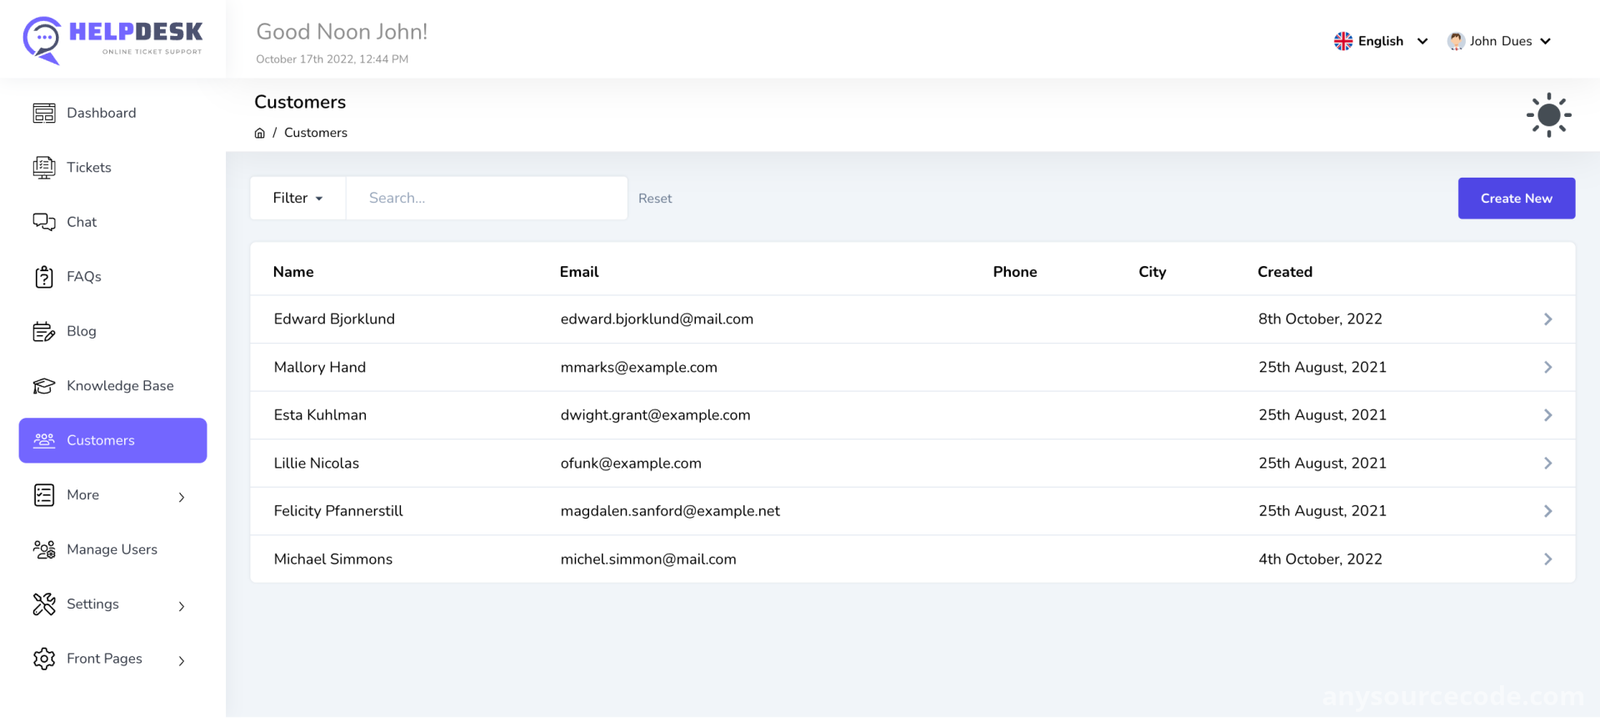Image resolution: width=1600 pixels, height=718 pixels.
Task: Click the Knowledge Base graduation cap icon
Action: [x=44, y=386]
